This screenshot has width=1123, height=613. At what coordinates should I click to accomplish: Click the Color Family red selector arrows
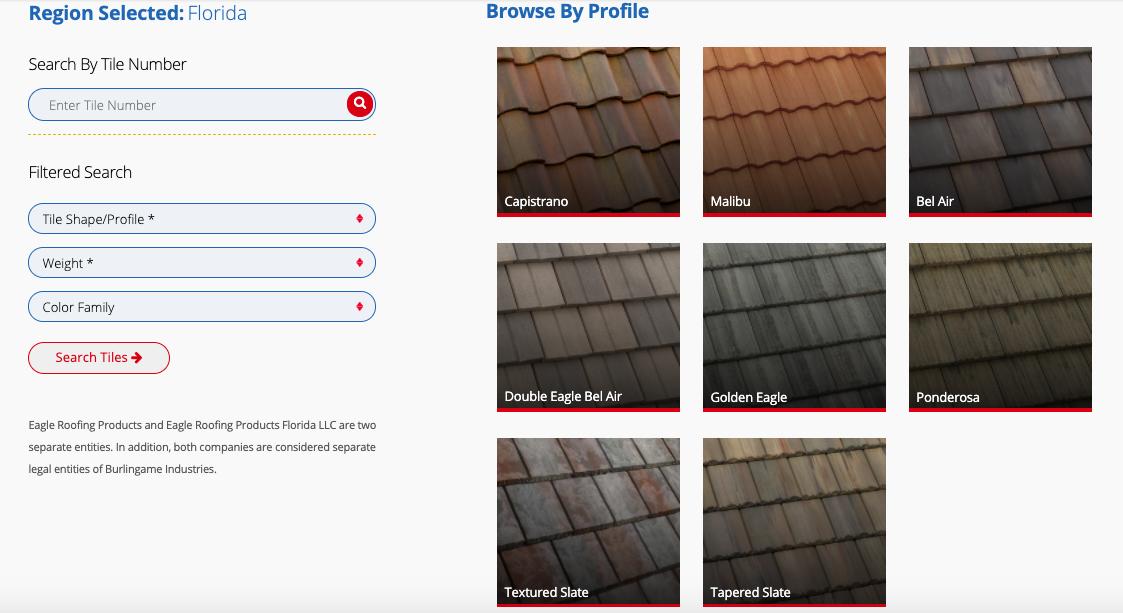(x=359, y=307)
